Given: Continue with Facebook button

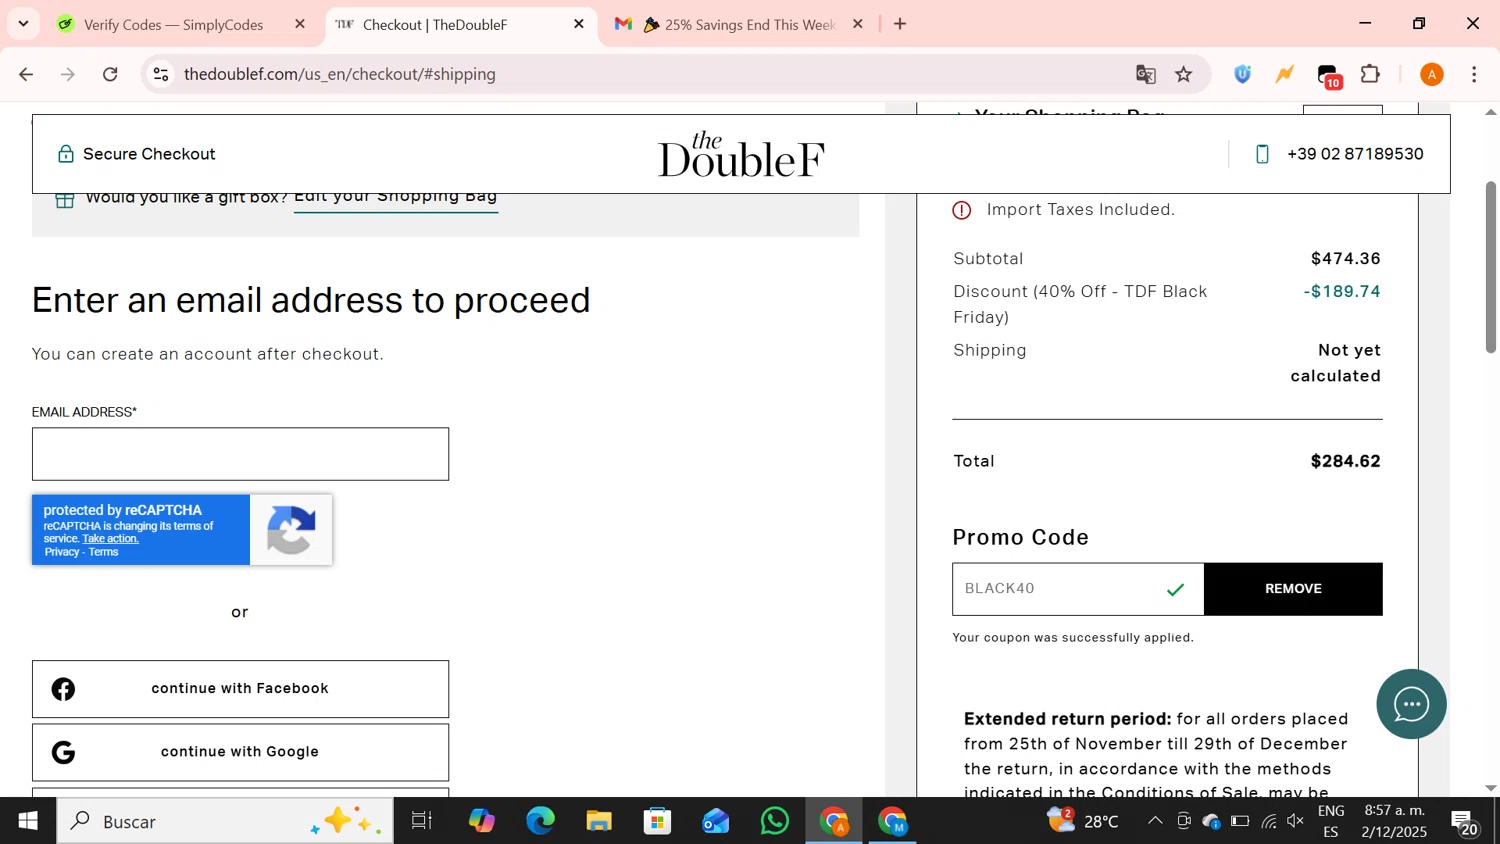Looking at the screenshot, I should (240, 689).
